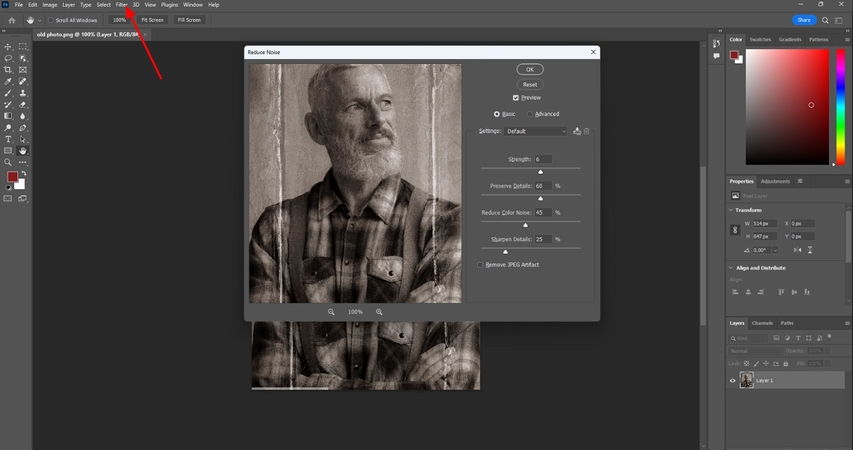Viewport: 853px width, 450px height.
Task: Select the Advanced radio button
Action: click(x=530, y=114)
